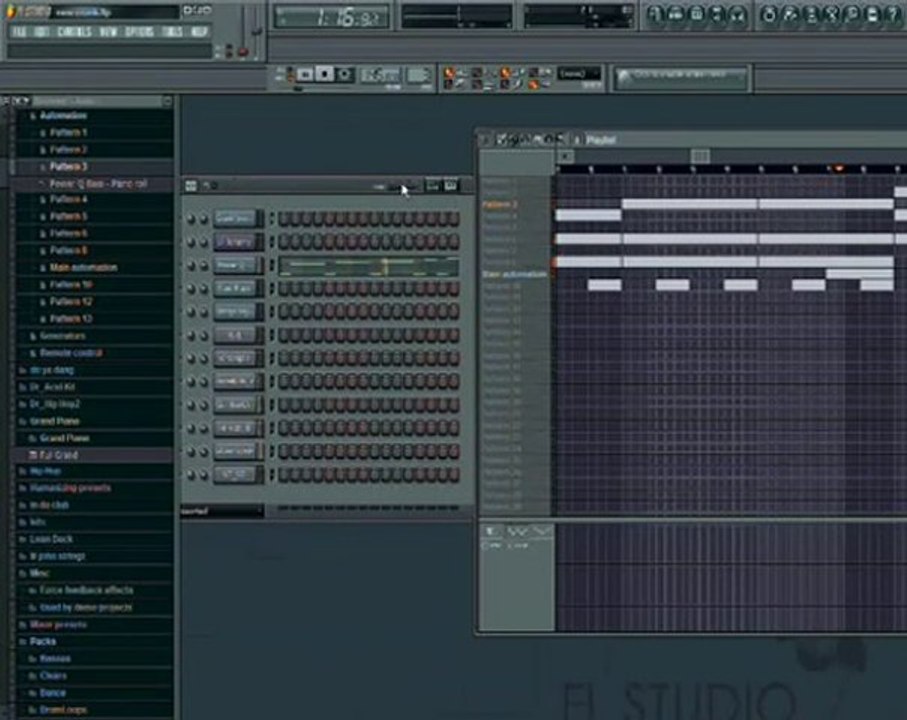Click the FL Studio fruit logo icon

pos(11,11)
